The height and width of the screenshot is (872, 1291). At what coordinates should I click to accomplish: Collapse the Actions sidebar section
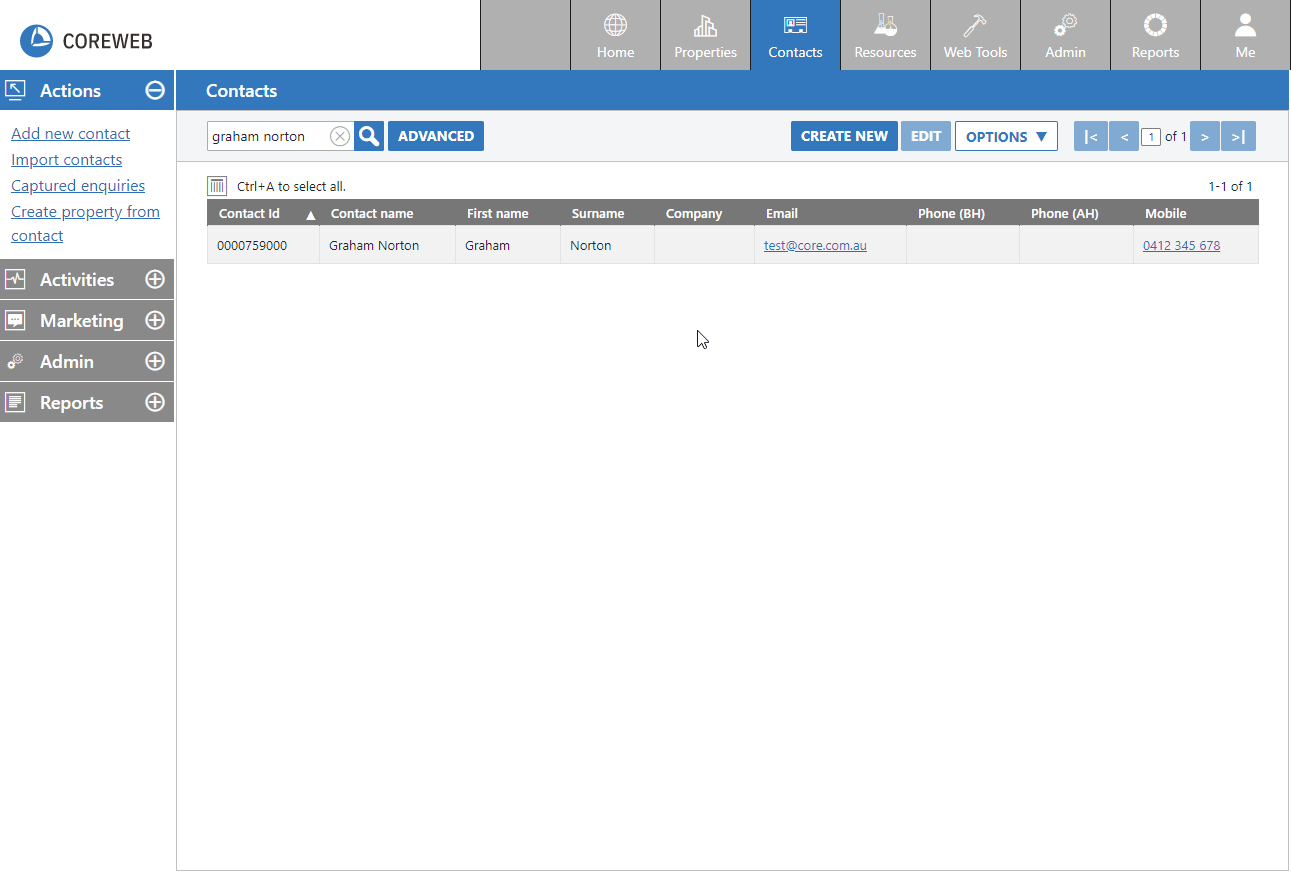155,90
